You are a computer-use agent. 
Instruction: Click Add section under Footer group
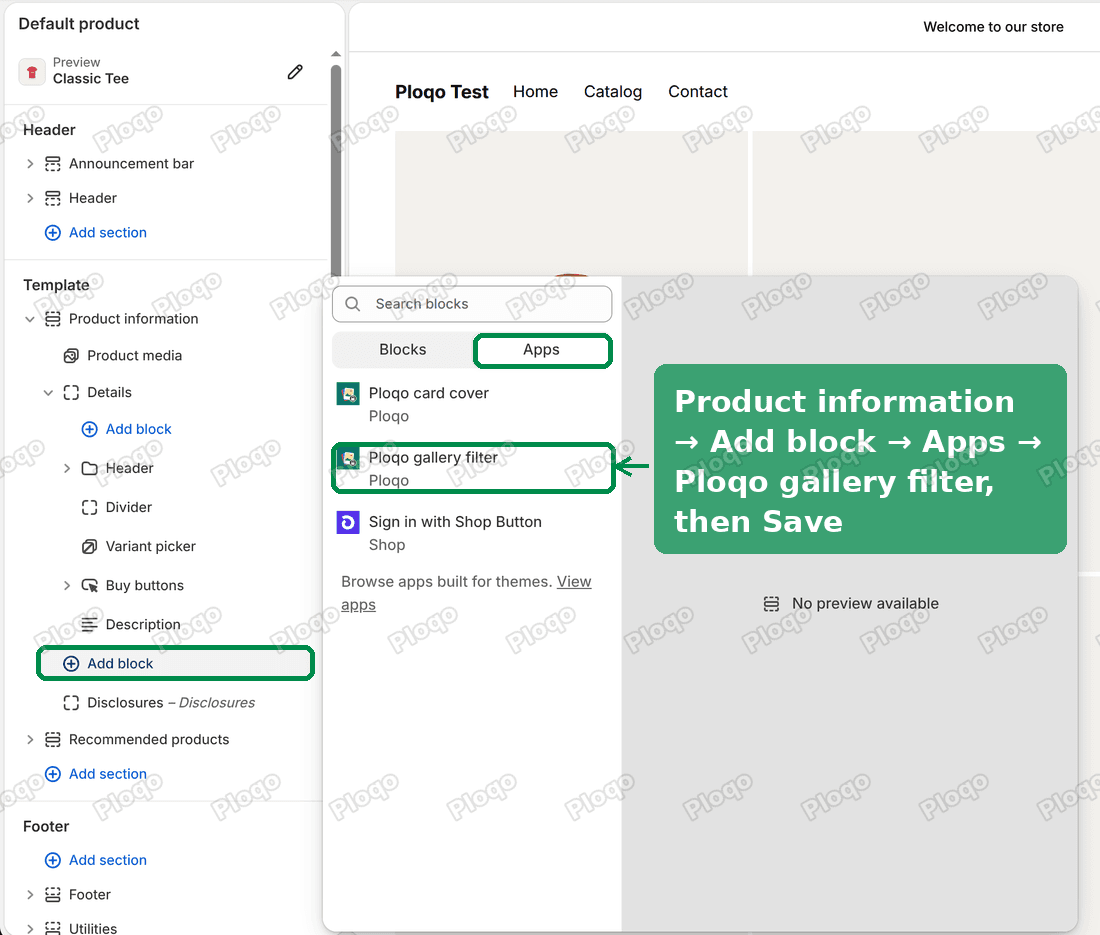[107, 860]
